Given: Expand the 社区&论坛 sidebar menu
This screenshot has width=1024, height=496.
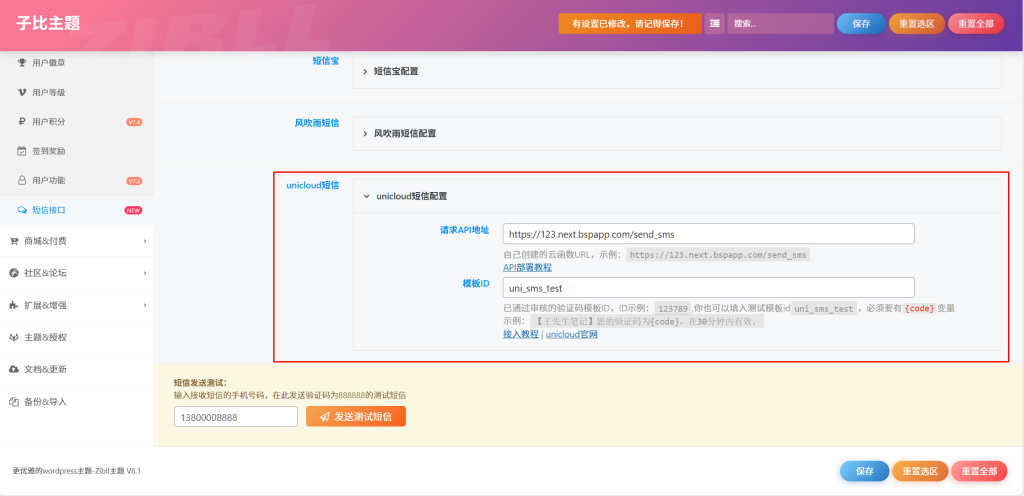Looking at the screenshot, I should (x=75, y=272).
